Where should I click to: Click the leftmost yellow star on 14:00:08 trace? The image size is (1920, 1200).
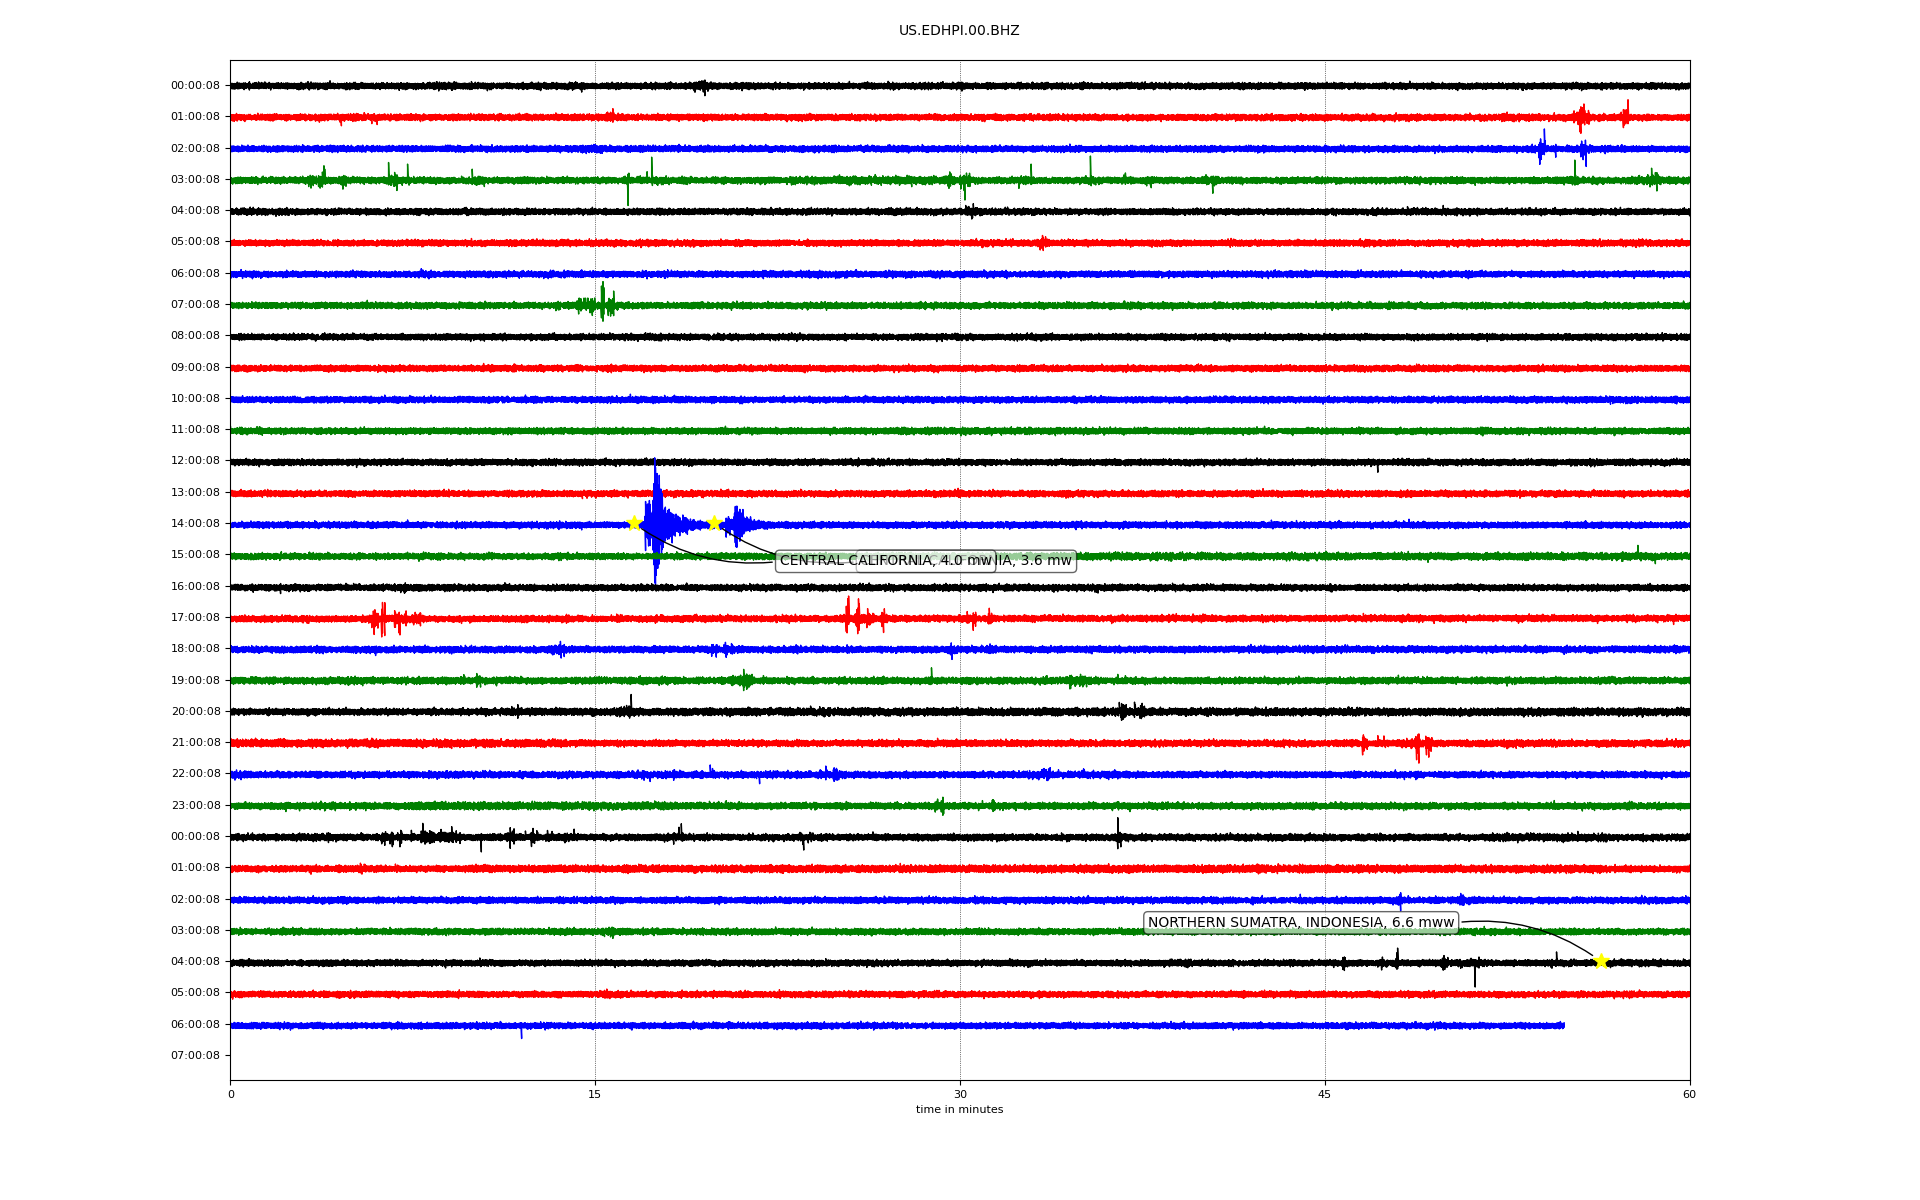point(634,523)
